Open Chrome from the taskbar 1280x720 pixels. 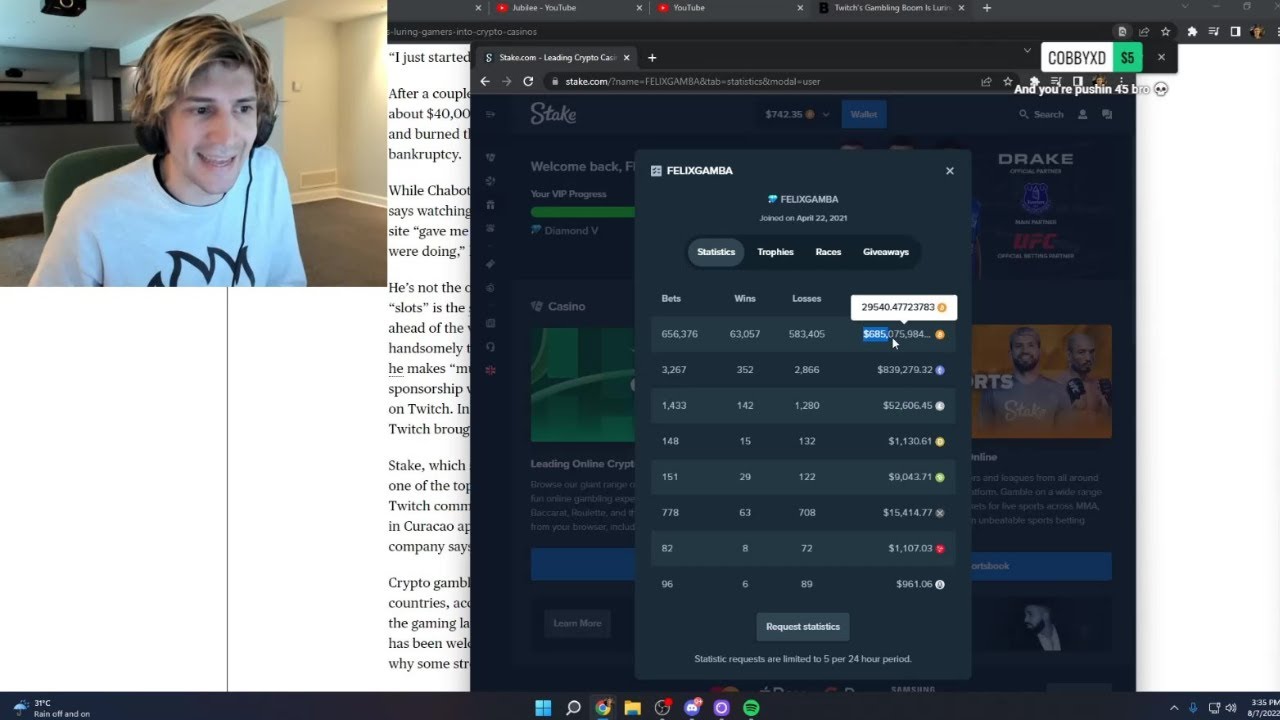pos(603,708)
